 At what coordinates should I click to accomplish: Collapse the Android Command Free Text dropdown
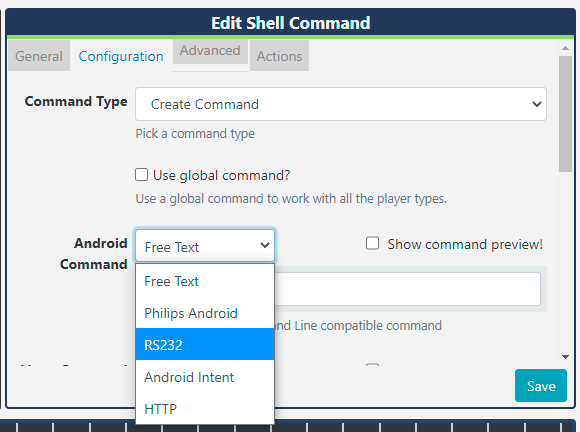point(205,246)
